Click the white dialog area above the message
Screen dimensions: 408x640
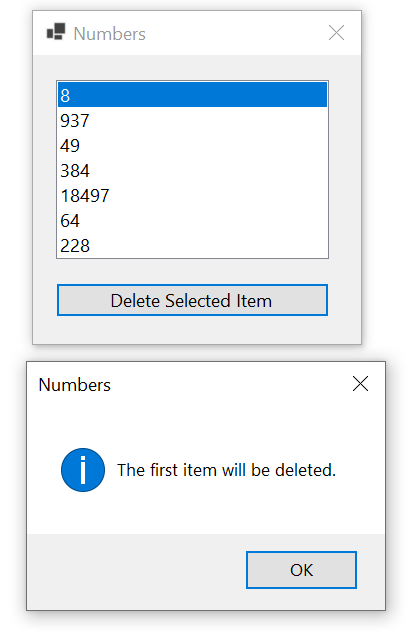point(206,424)
